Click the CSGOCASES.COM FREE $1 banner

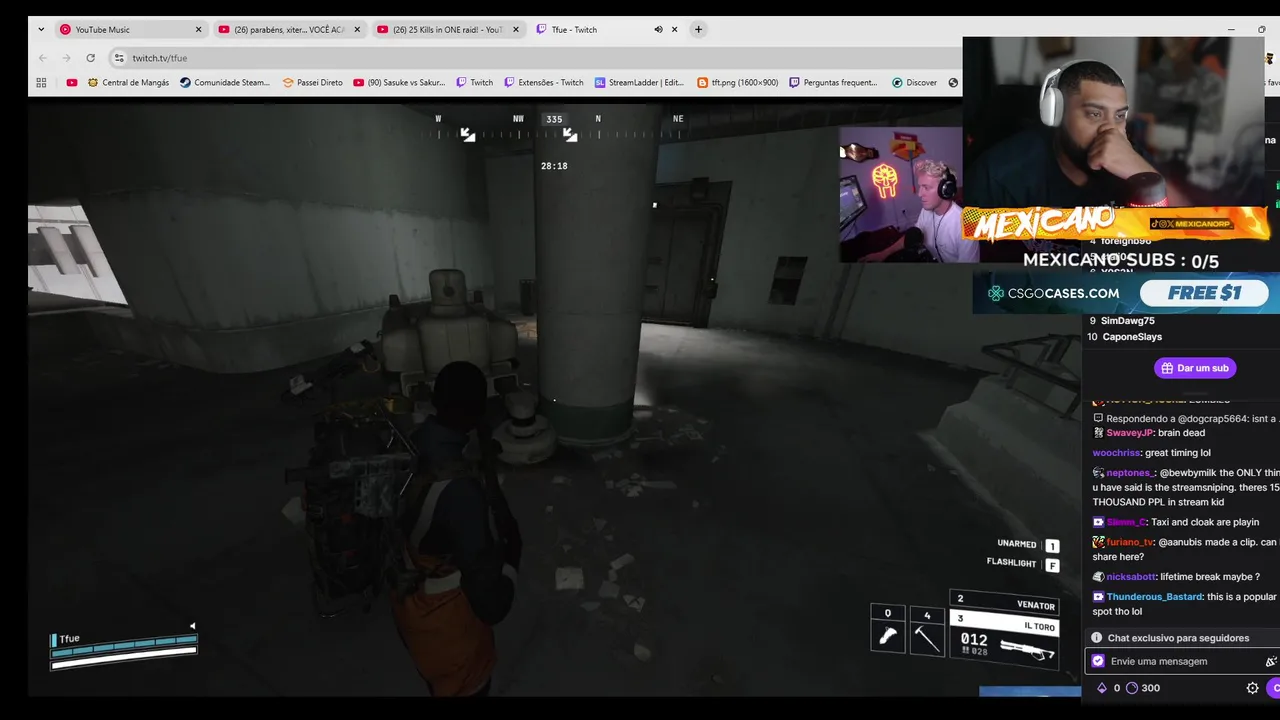pos(1126,293)
